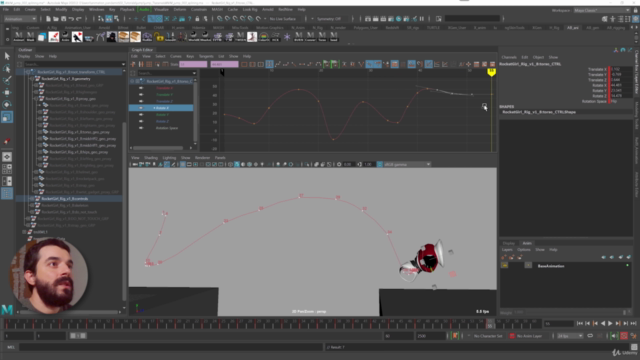Screen dimensions: 640x360
Task: Click the step back one frame button
Action: (588, 323)
